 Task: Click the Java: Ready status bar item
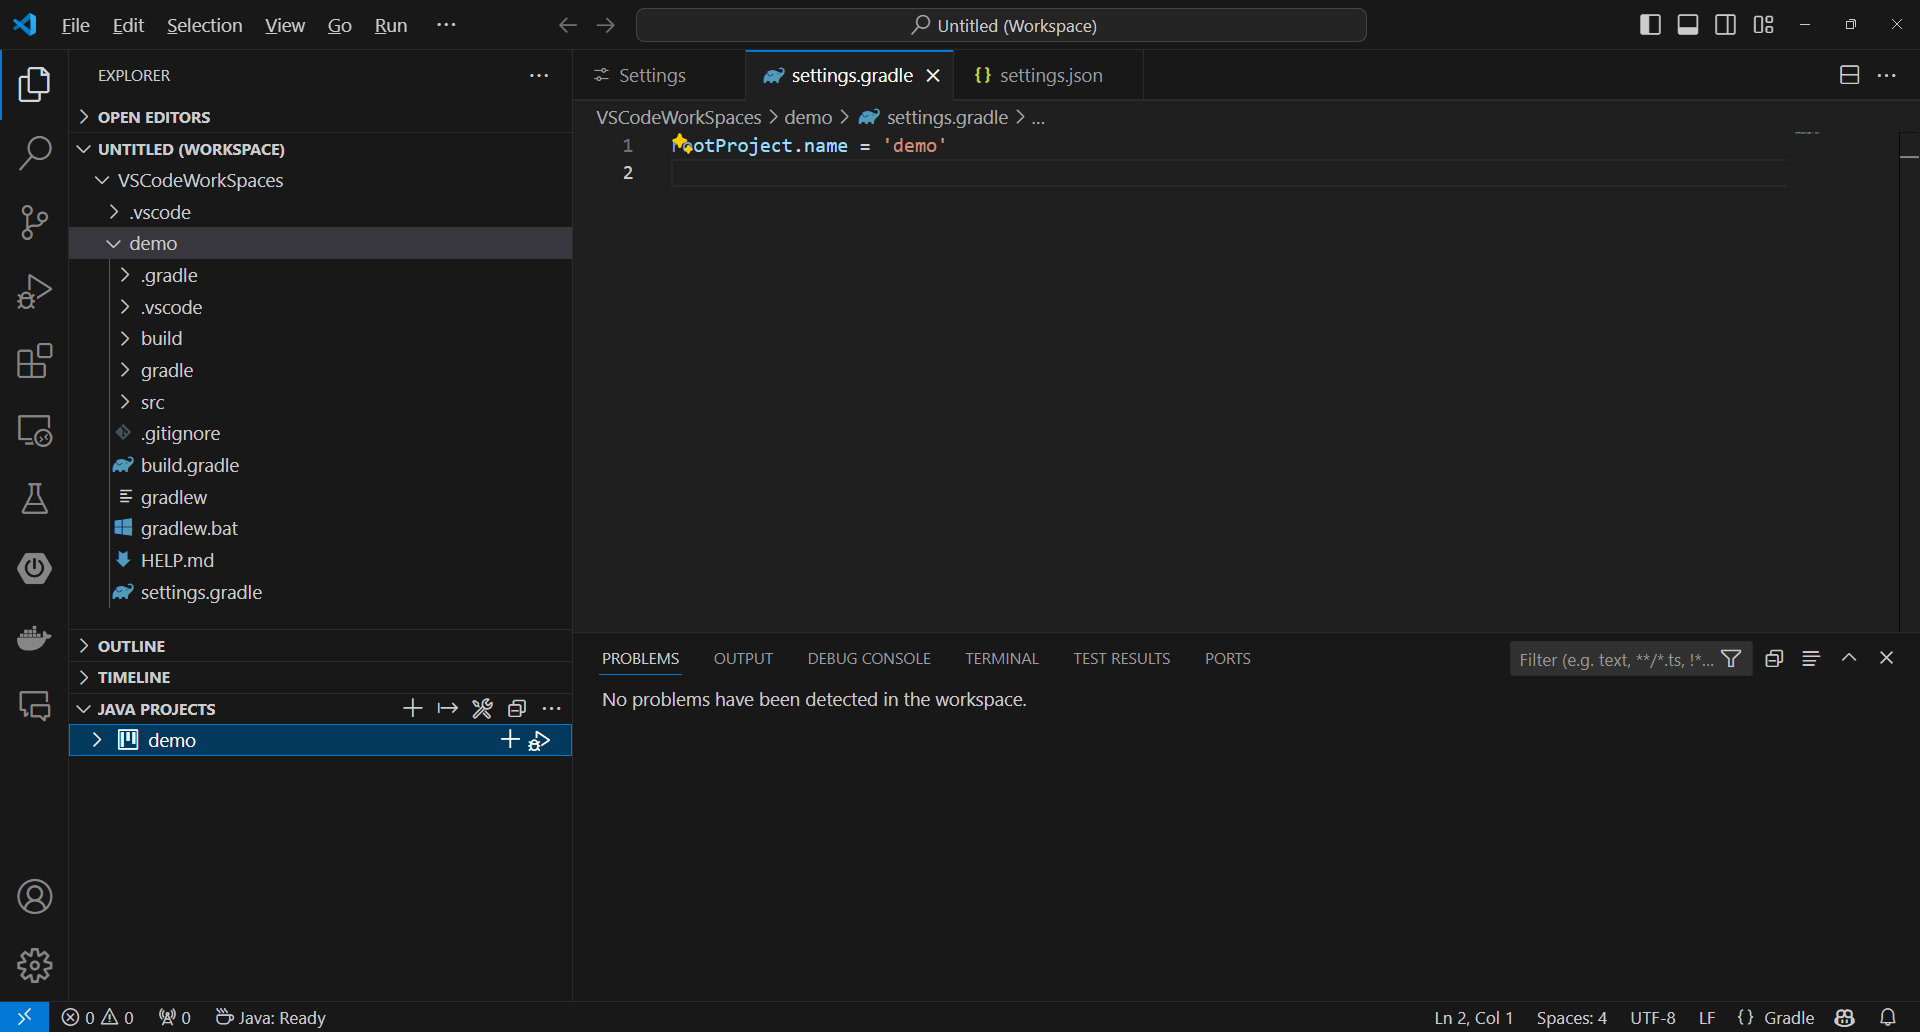coord(270,1017)
